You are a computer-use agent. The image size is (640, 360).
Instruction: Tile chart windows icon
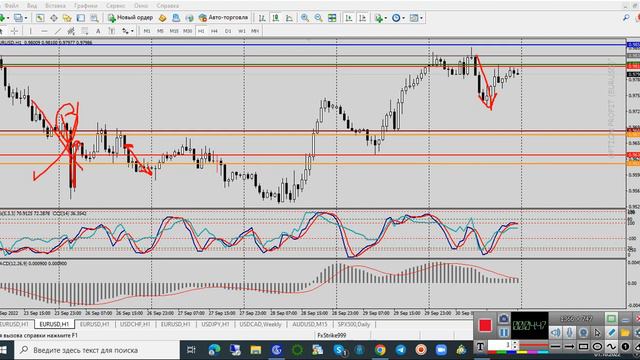(332, 18)
